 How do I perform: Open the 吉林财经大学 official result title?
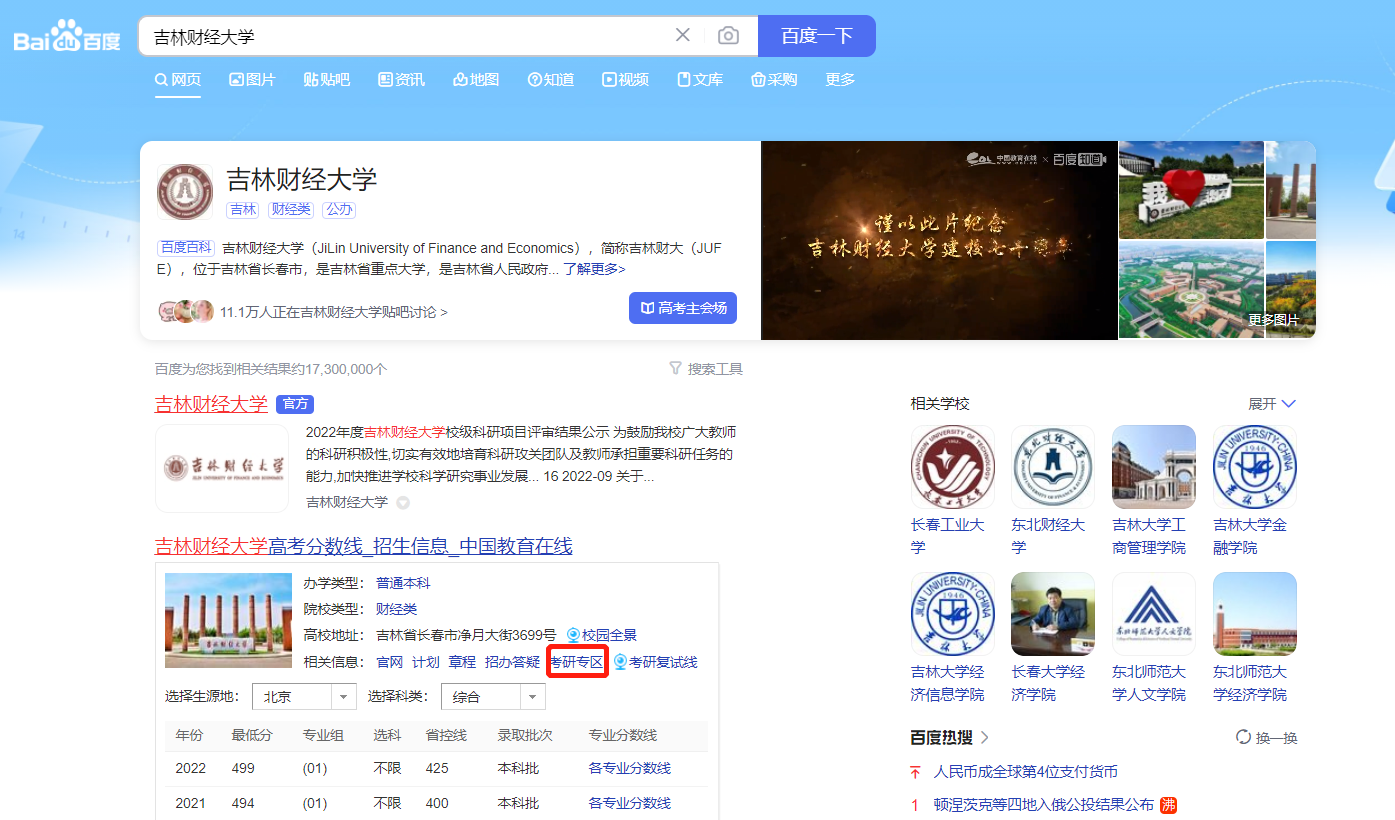[211, 404]
